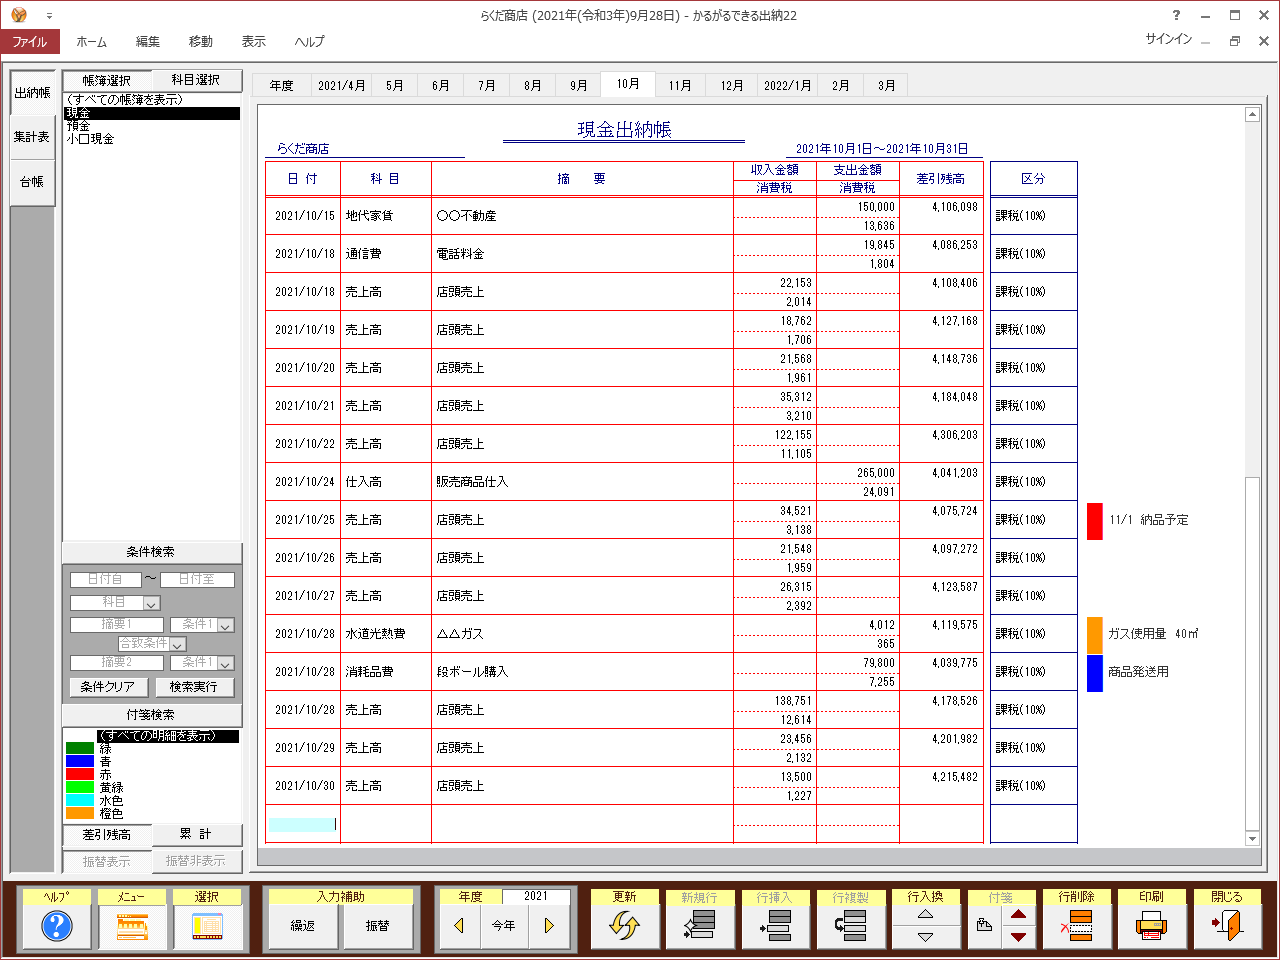Screen dimensions: 1280x960
Task: Click the 振替 input assist button
Action: pos(378,926)
